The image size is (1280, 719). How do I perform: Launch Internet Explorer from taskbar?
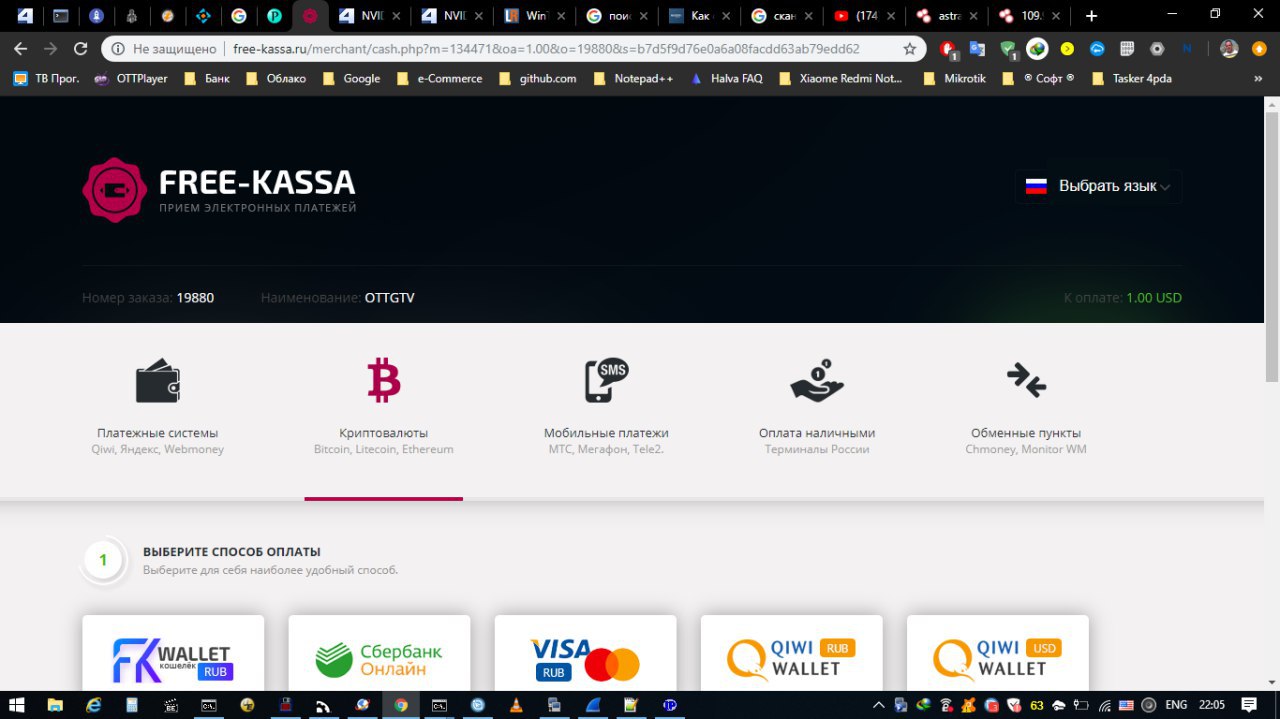click(94, 705)
